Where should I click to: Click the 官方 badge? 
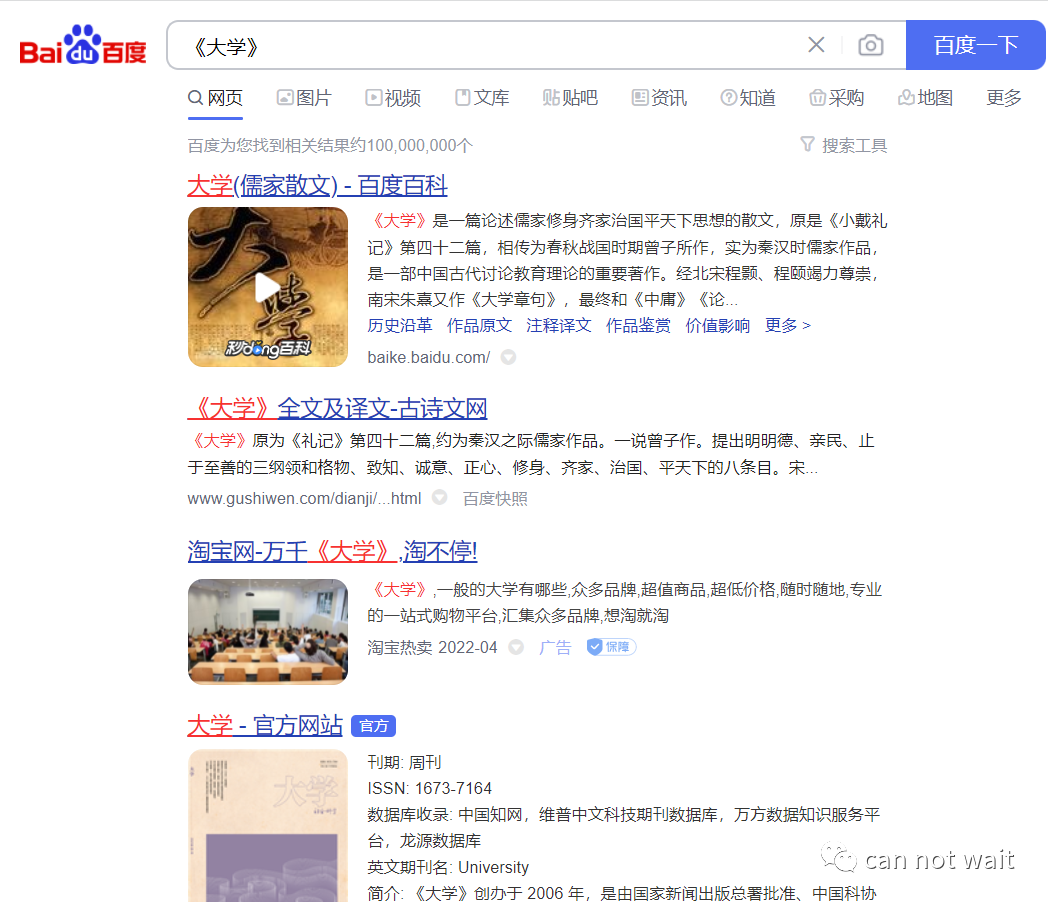374,726
